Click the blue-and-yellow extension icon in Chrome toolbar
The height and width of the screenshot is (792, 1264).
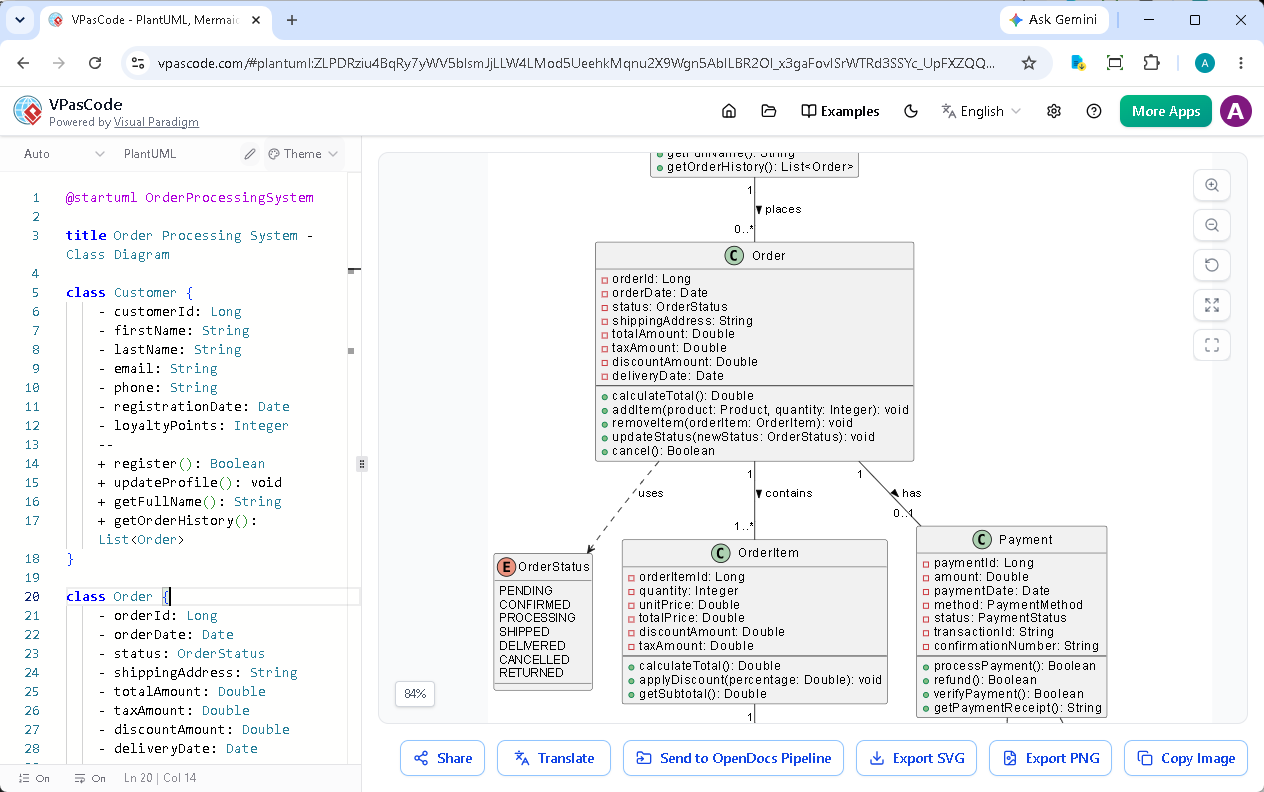tap(1078, 63)
